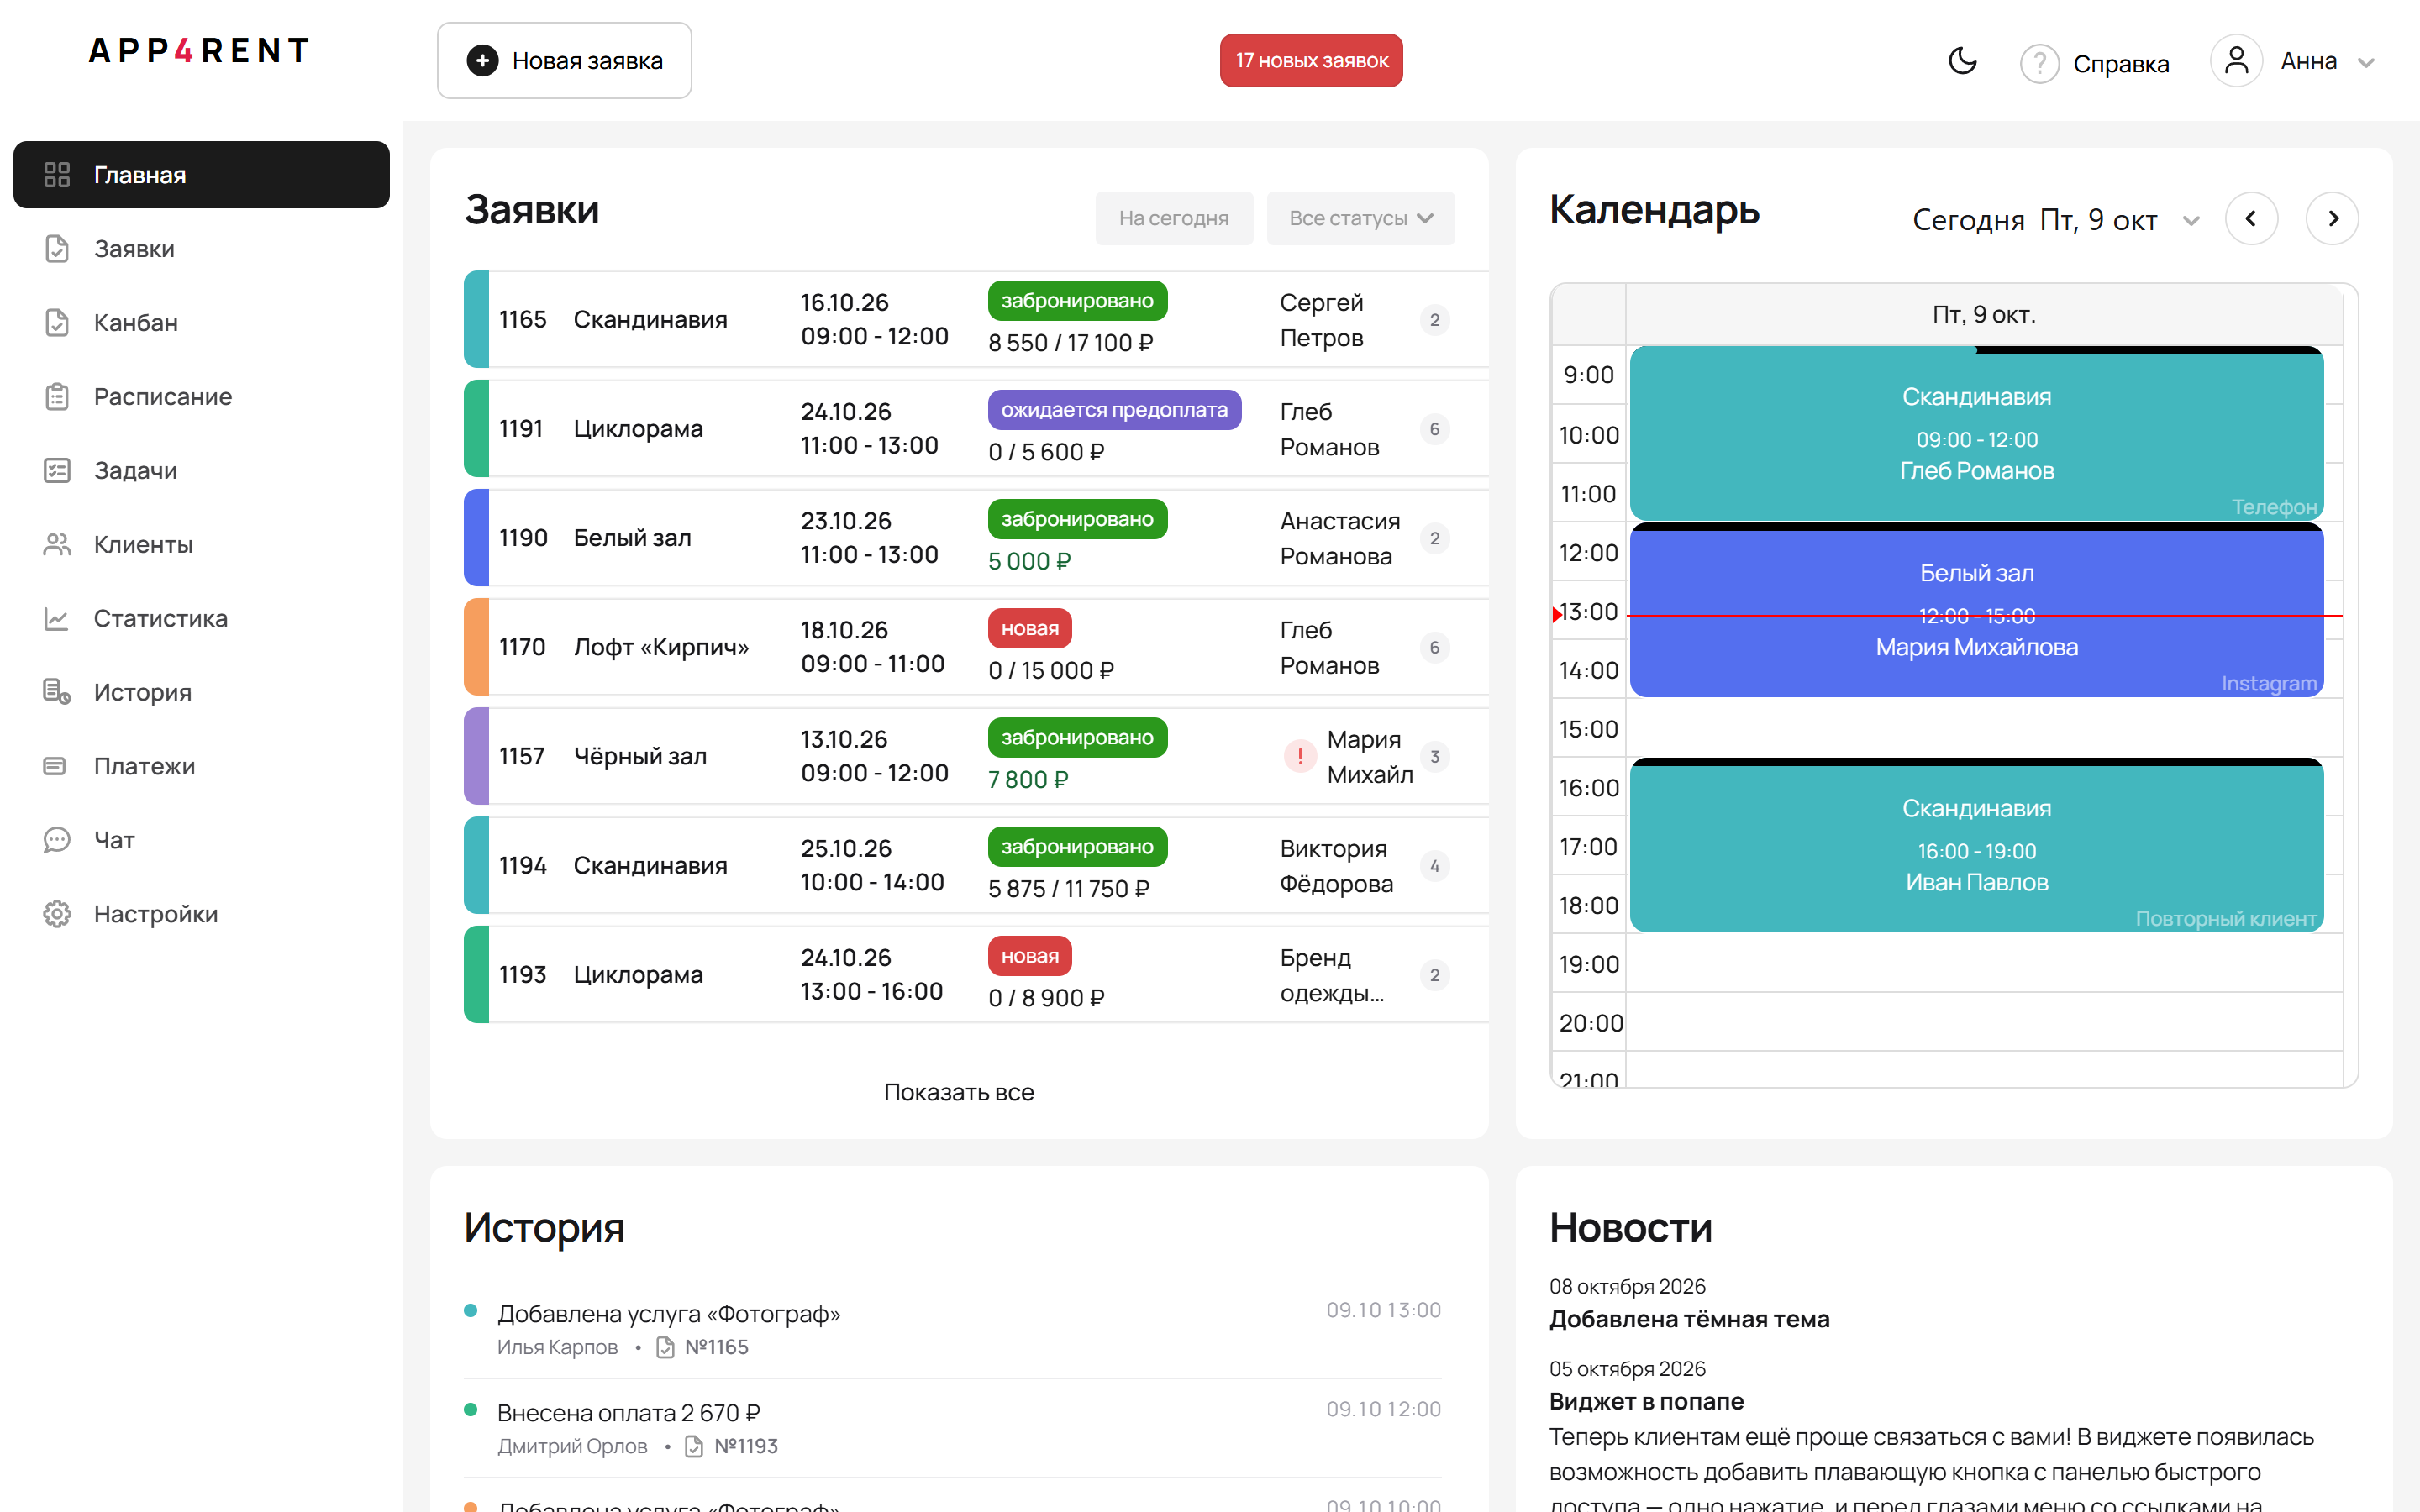Viewport: 2420px width, 1512px height.
Task: Click the Справка question mark icon
Action: click(2039, 63)
